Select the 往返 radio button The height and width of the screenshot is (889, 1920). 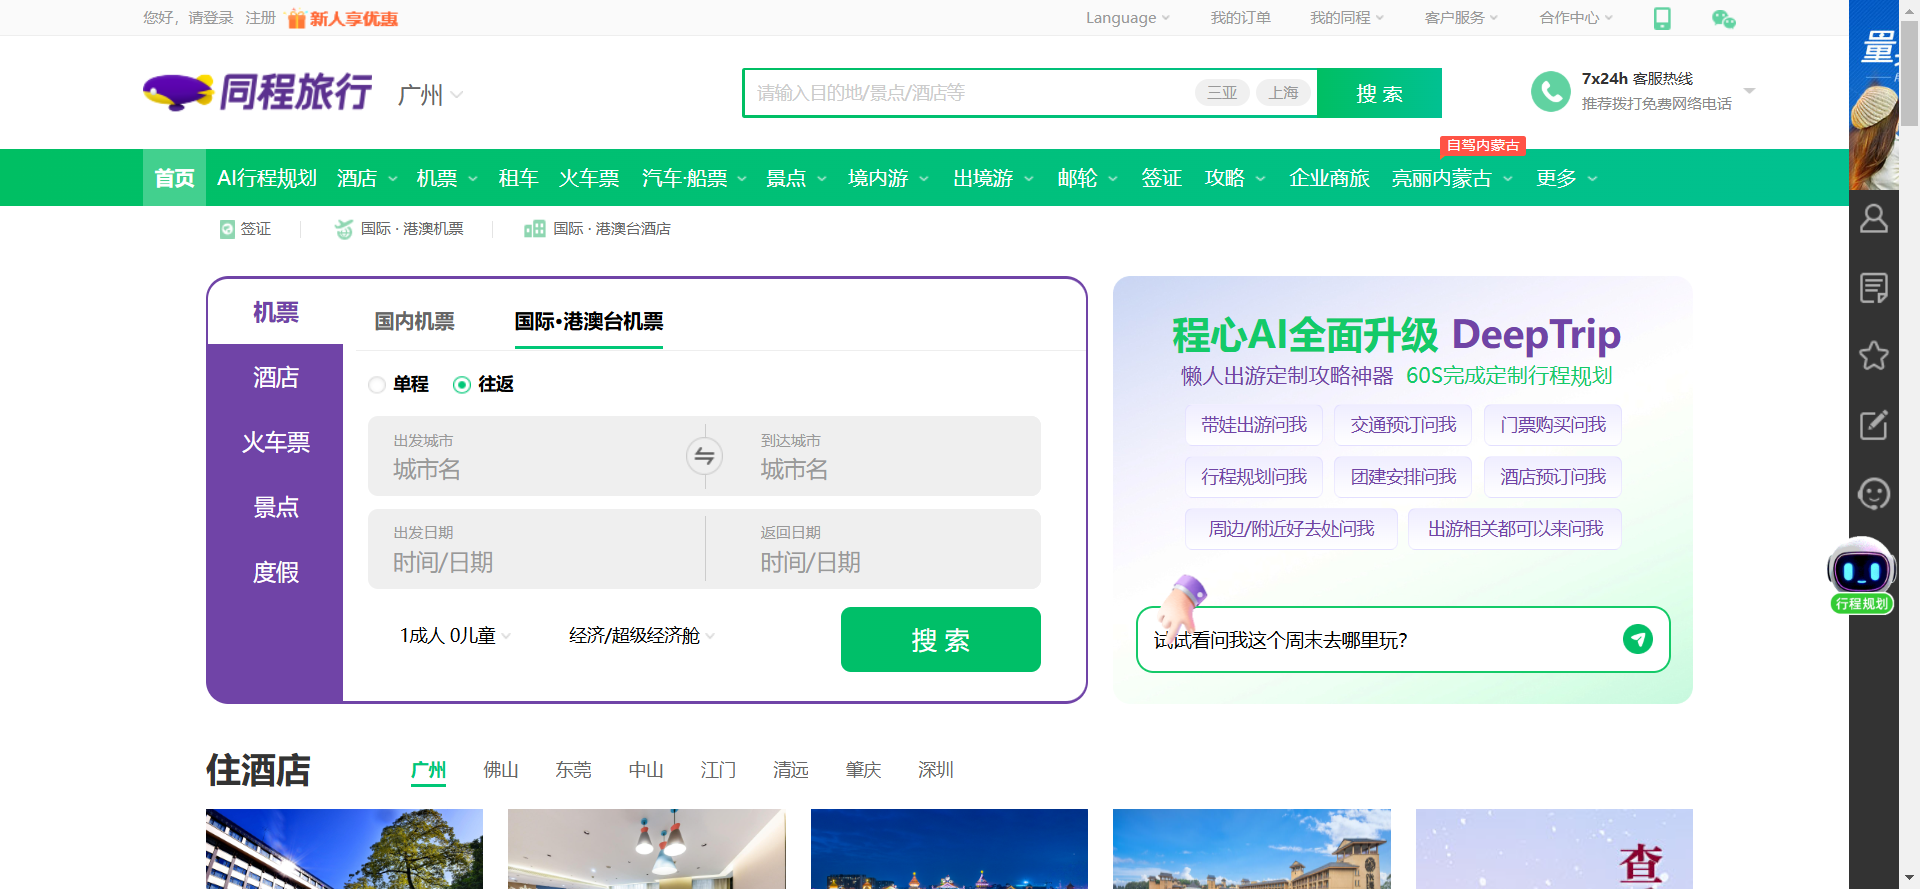(462, 385)
